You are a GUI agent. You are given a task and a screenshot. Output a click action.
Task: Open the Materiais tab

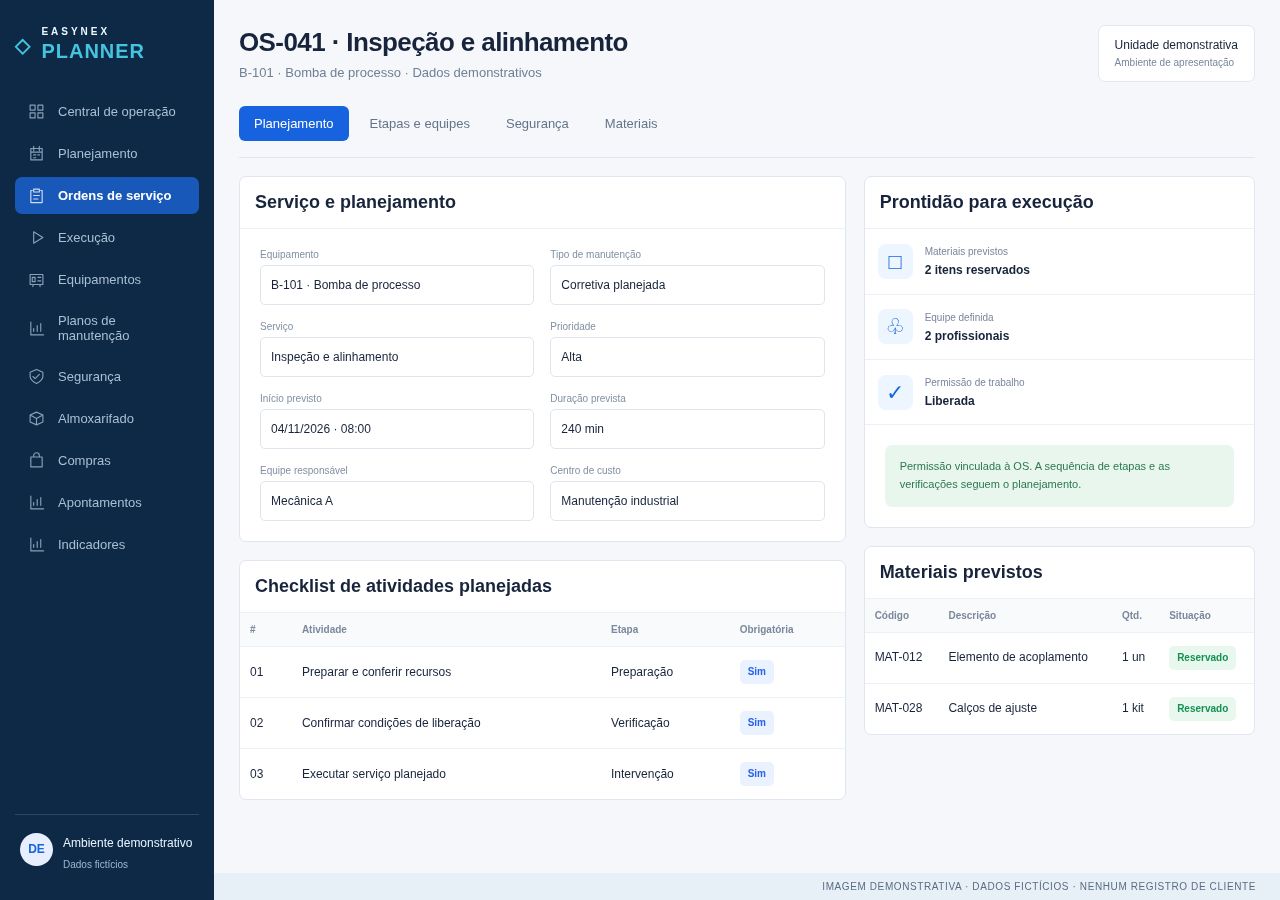pyautogui.click(x=631, y=123)
